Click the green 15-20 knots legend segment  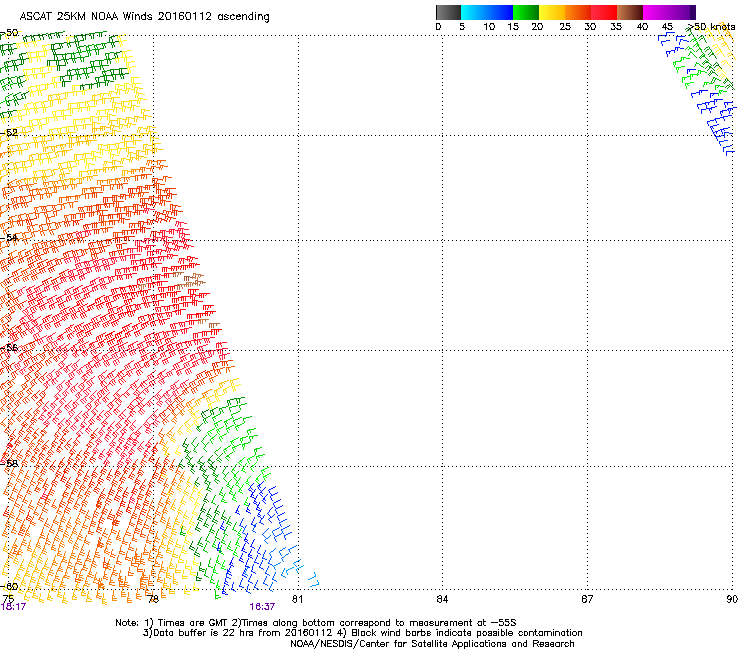coord(526,12)
